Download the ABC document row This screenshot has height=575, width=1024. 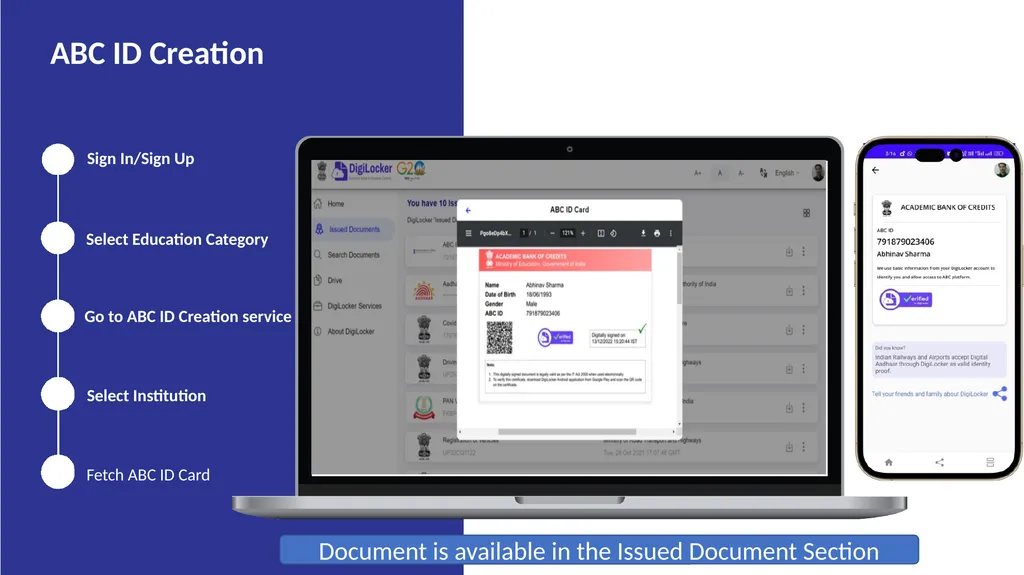(789, 252)
